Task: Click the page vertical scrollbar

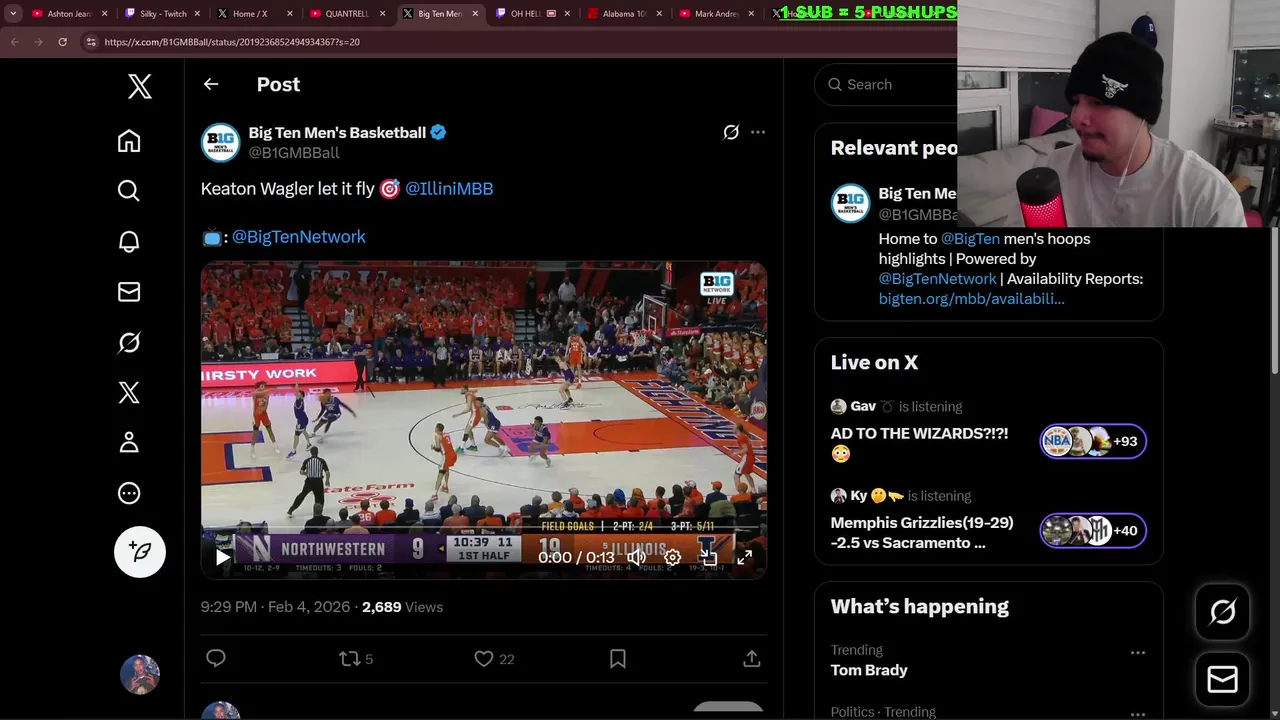Action: pyautogui.click(x=1274, y=300)
